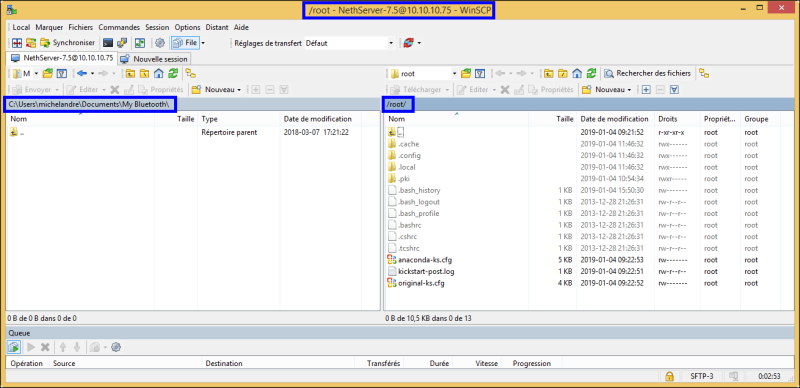Open the Session menu
Viewport: 800px width, 388px height.
(157, 27)
